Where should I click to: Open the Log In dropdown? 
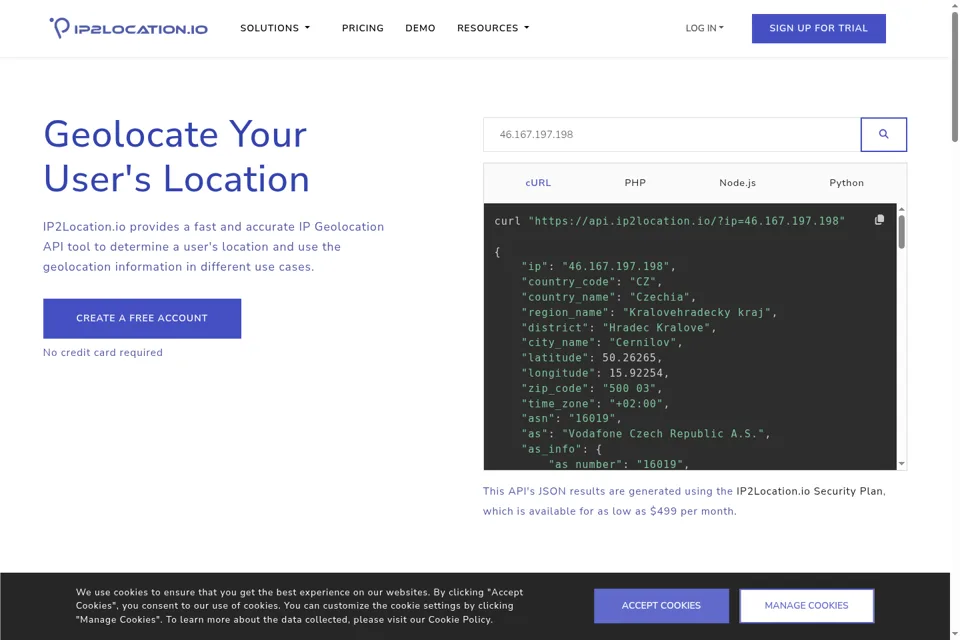[x=704, y=28]
